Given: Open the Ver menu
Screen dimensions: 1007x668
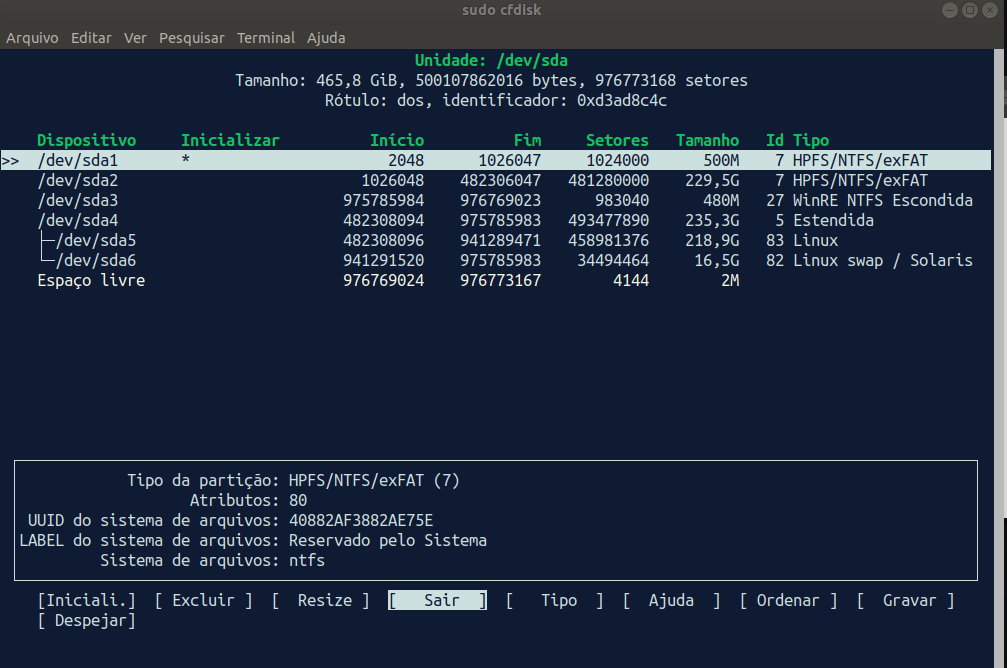Looking at the screenshot, I should tap(135, 38).
